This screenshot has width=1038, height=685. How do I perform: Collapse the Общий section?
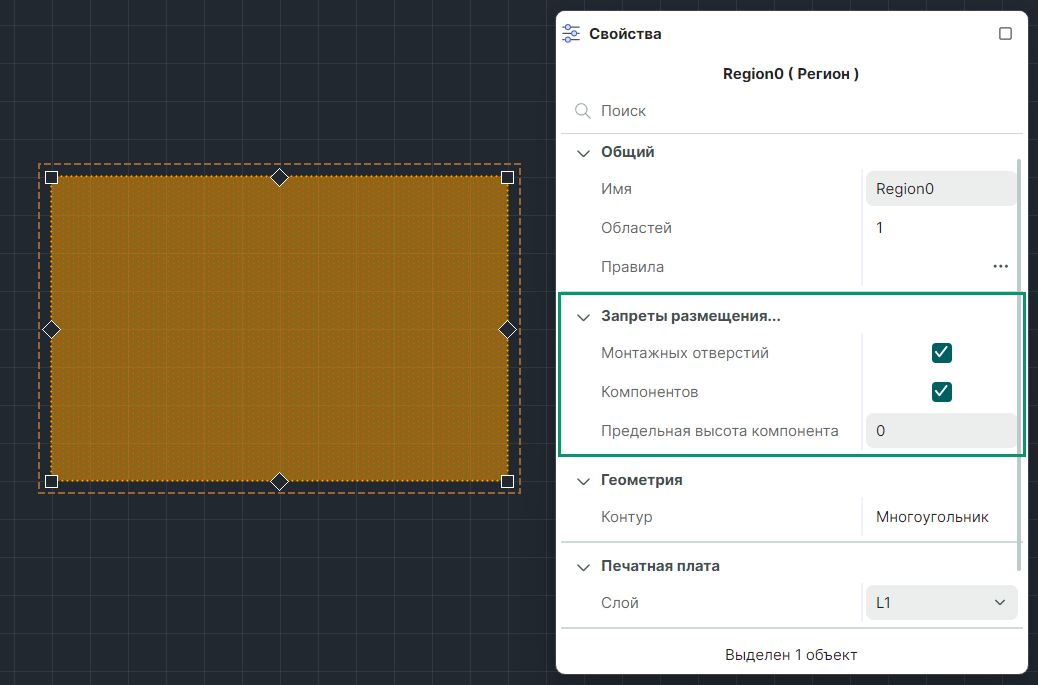(x=584, y=153)
